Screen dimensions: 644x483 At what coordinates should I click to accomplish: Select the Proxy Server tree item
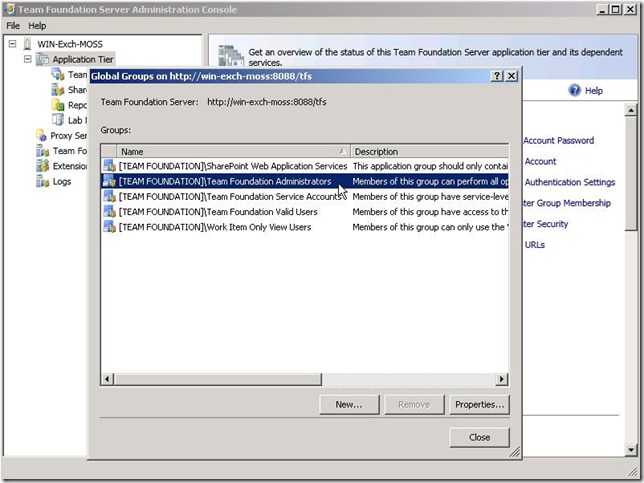[68, 136]
